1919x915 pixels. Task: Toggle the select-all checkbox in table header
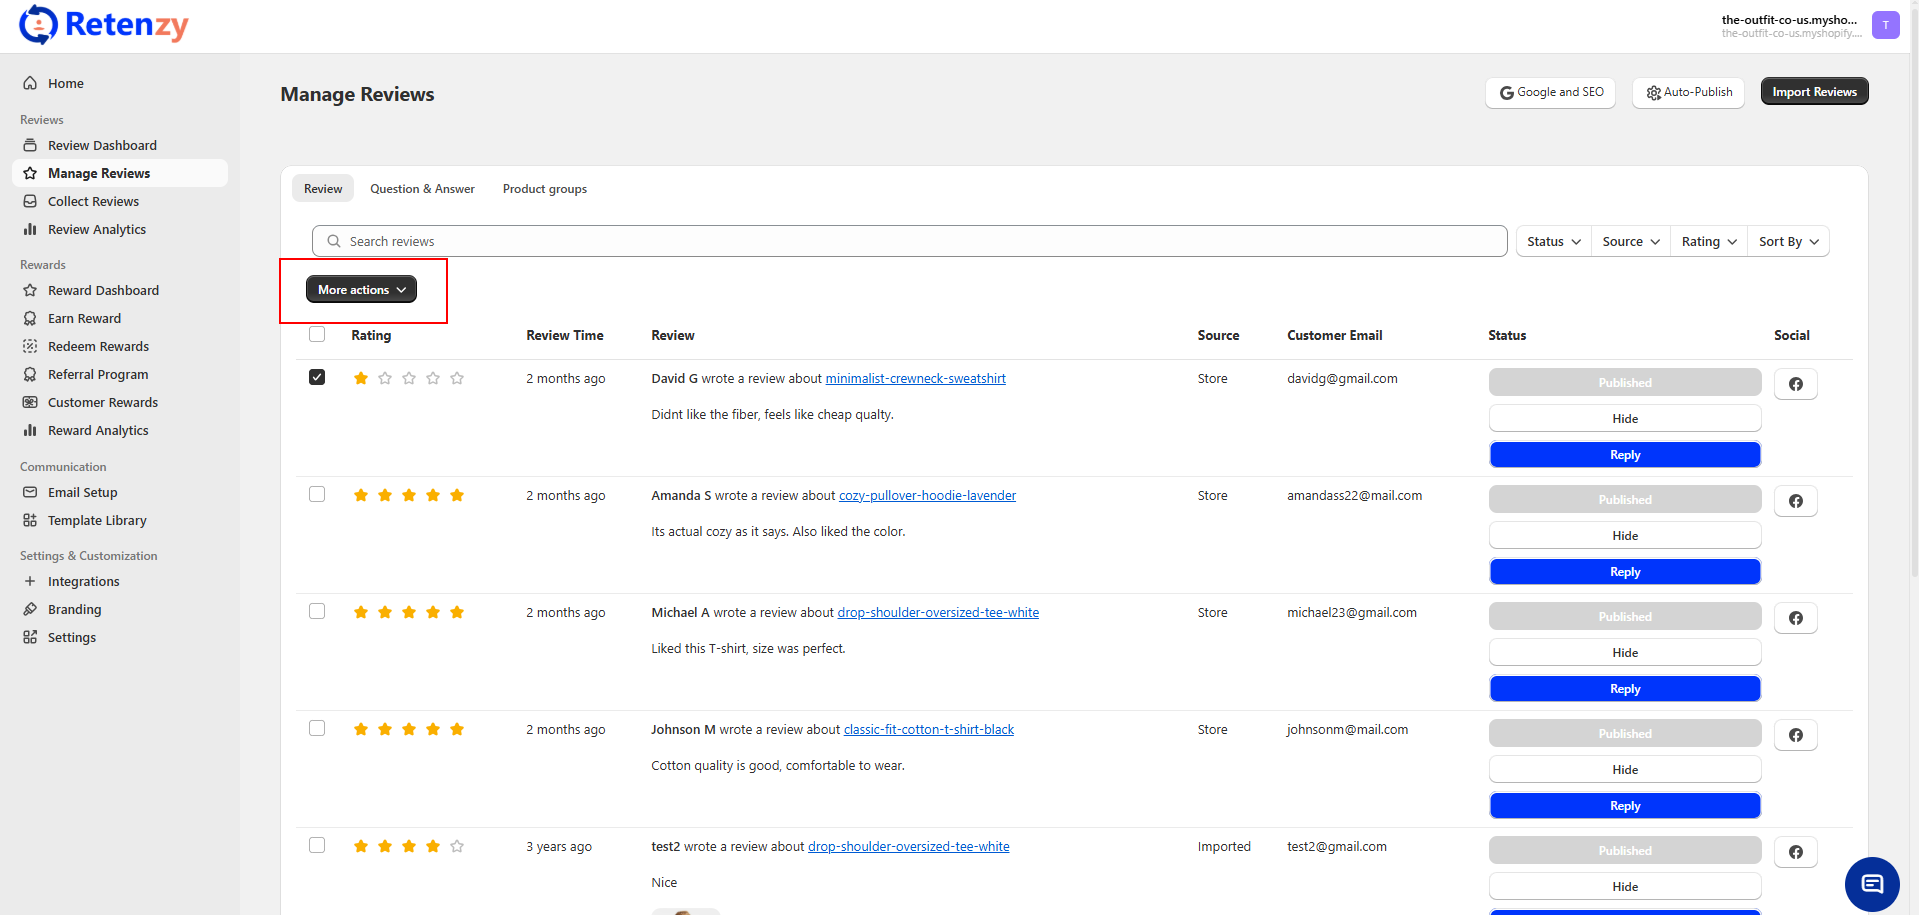(317, 334)
